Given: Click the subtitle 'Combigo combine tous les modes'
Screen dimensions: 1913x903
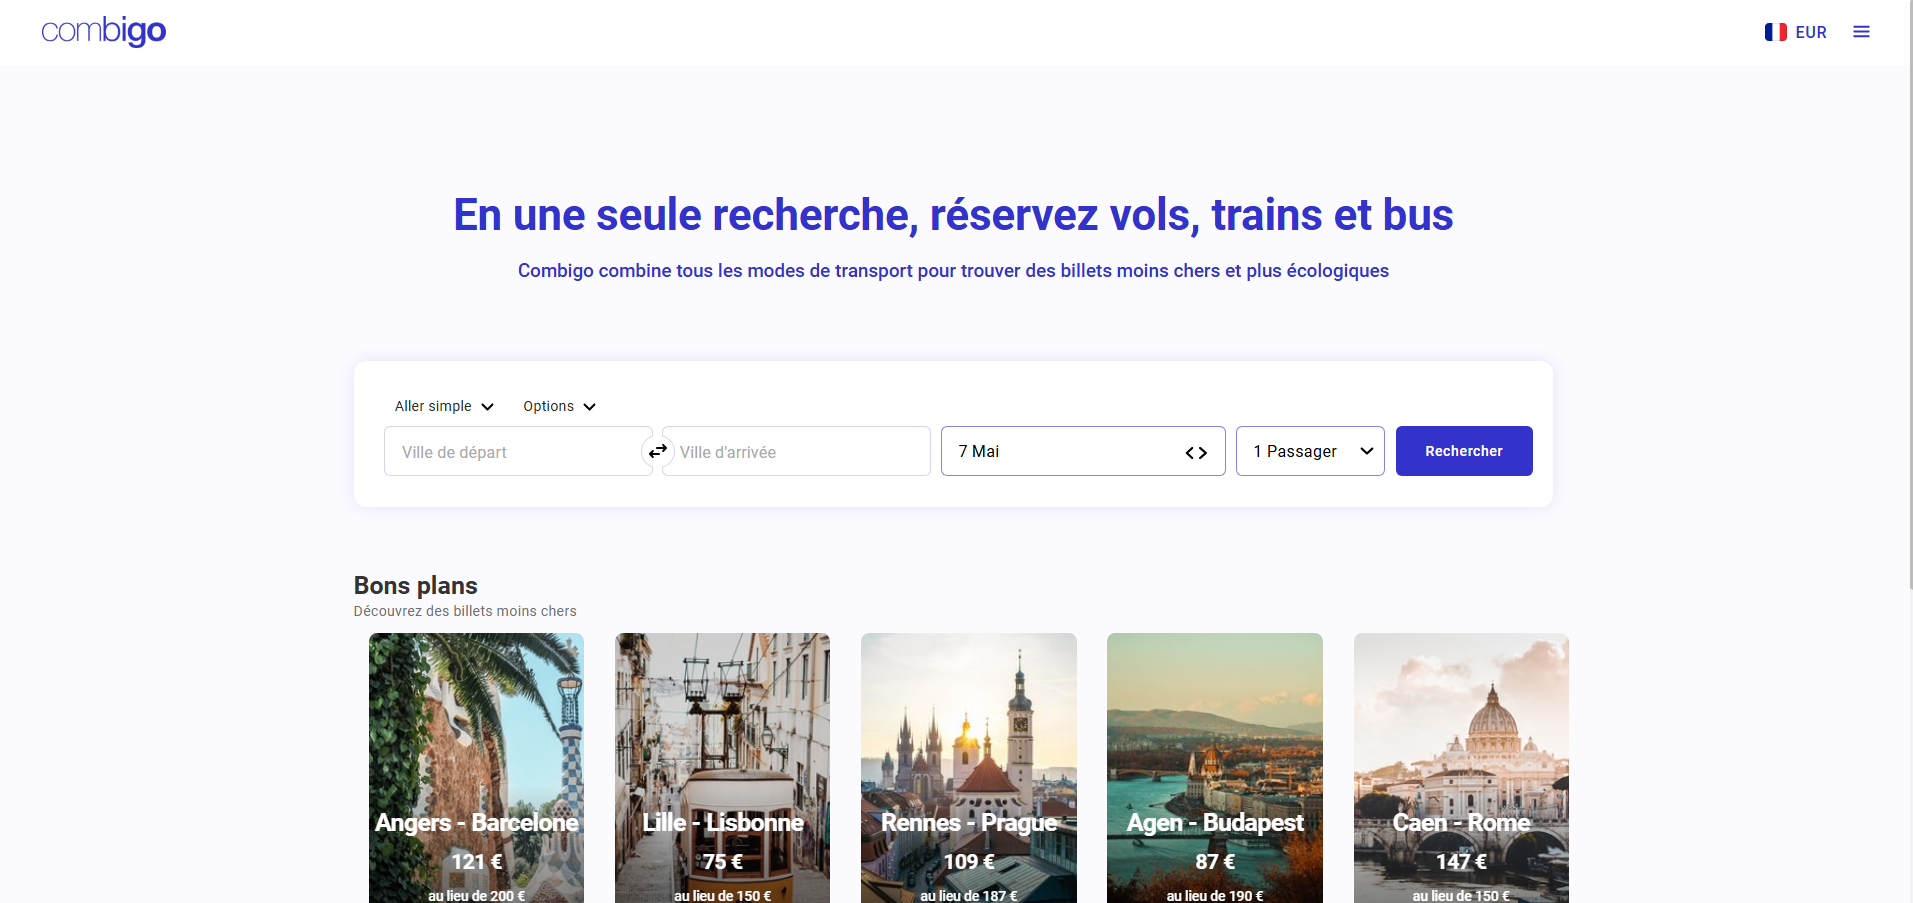Looking at the screenshot, I should point(953,271).
